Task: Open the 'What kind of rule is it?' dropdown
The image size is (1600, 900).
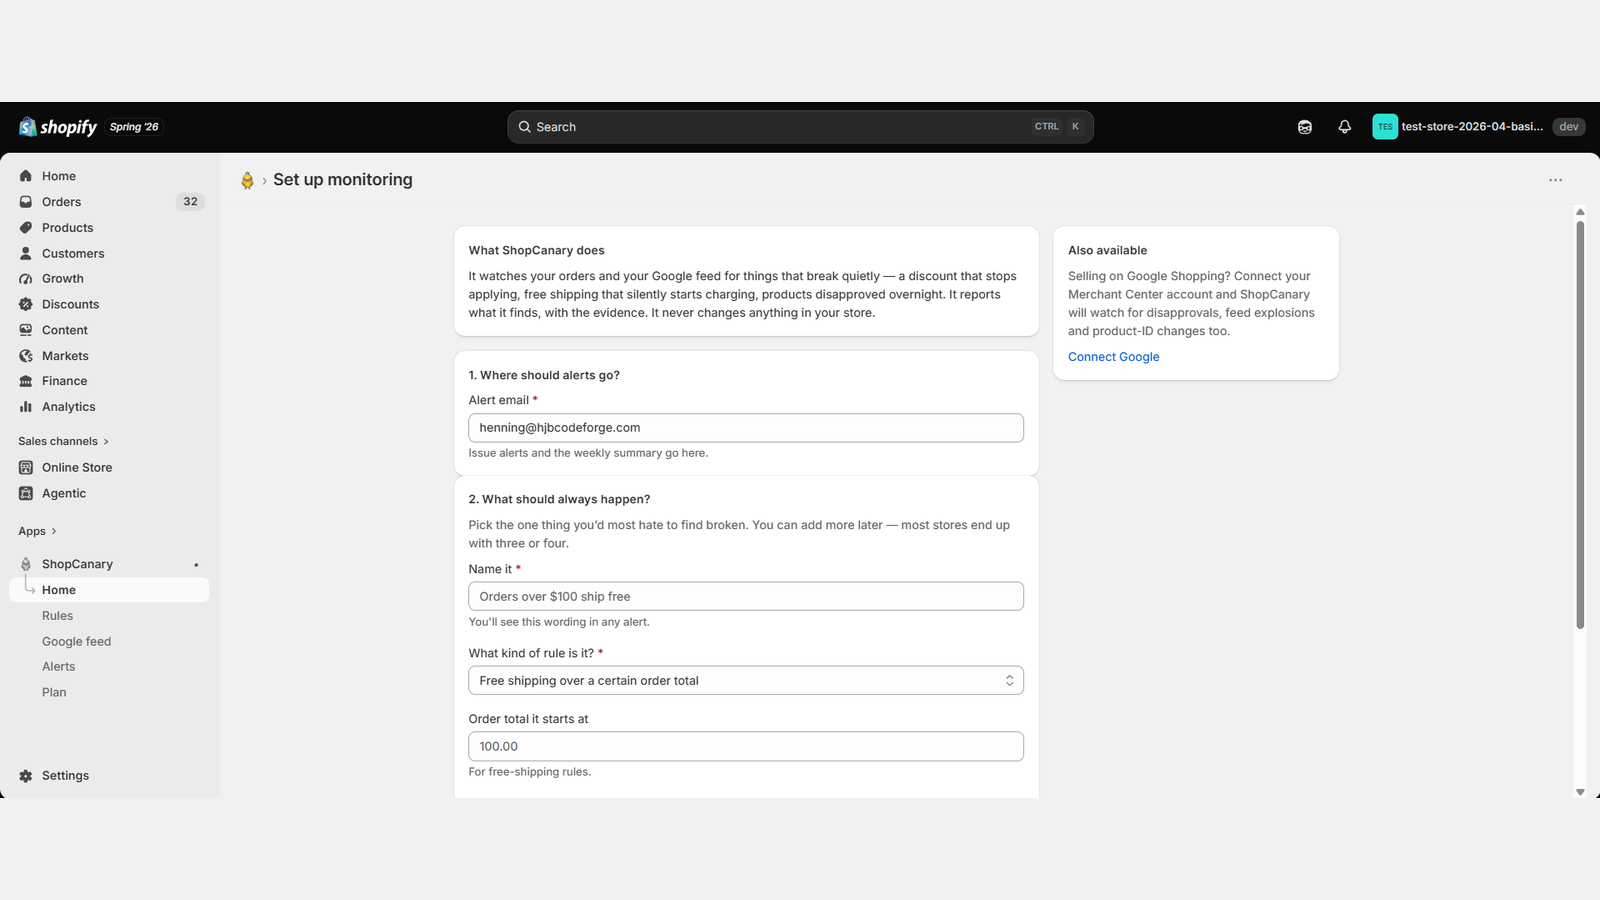Action: click(x=746, y=681)
